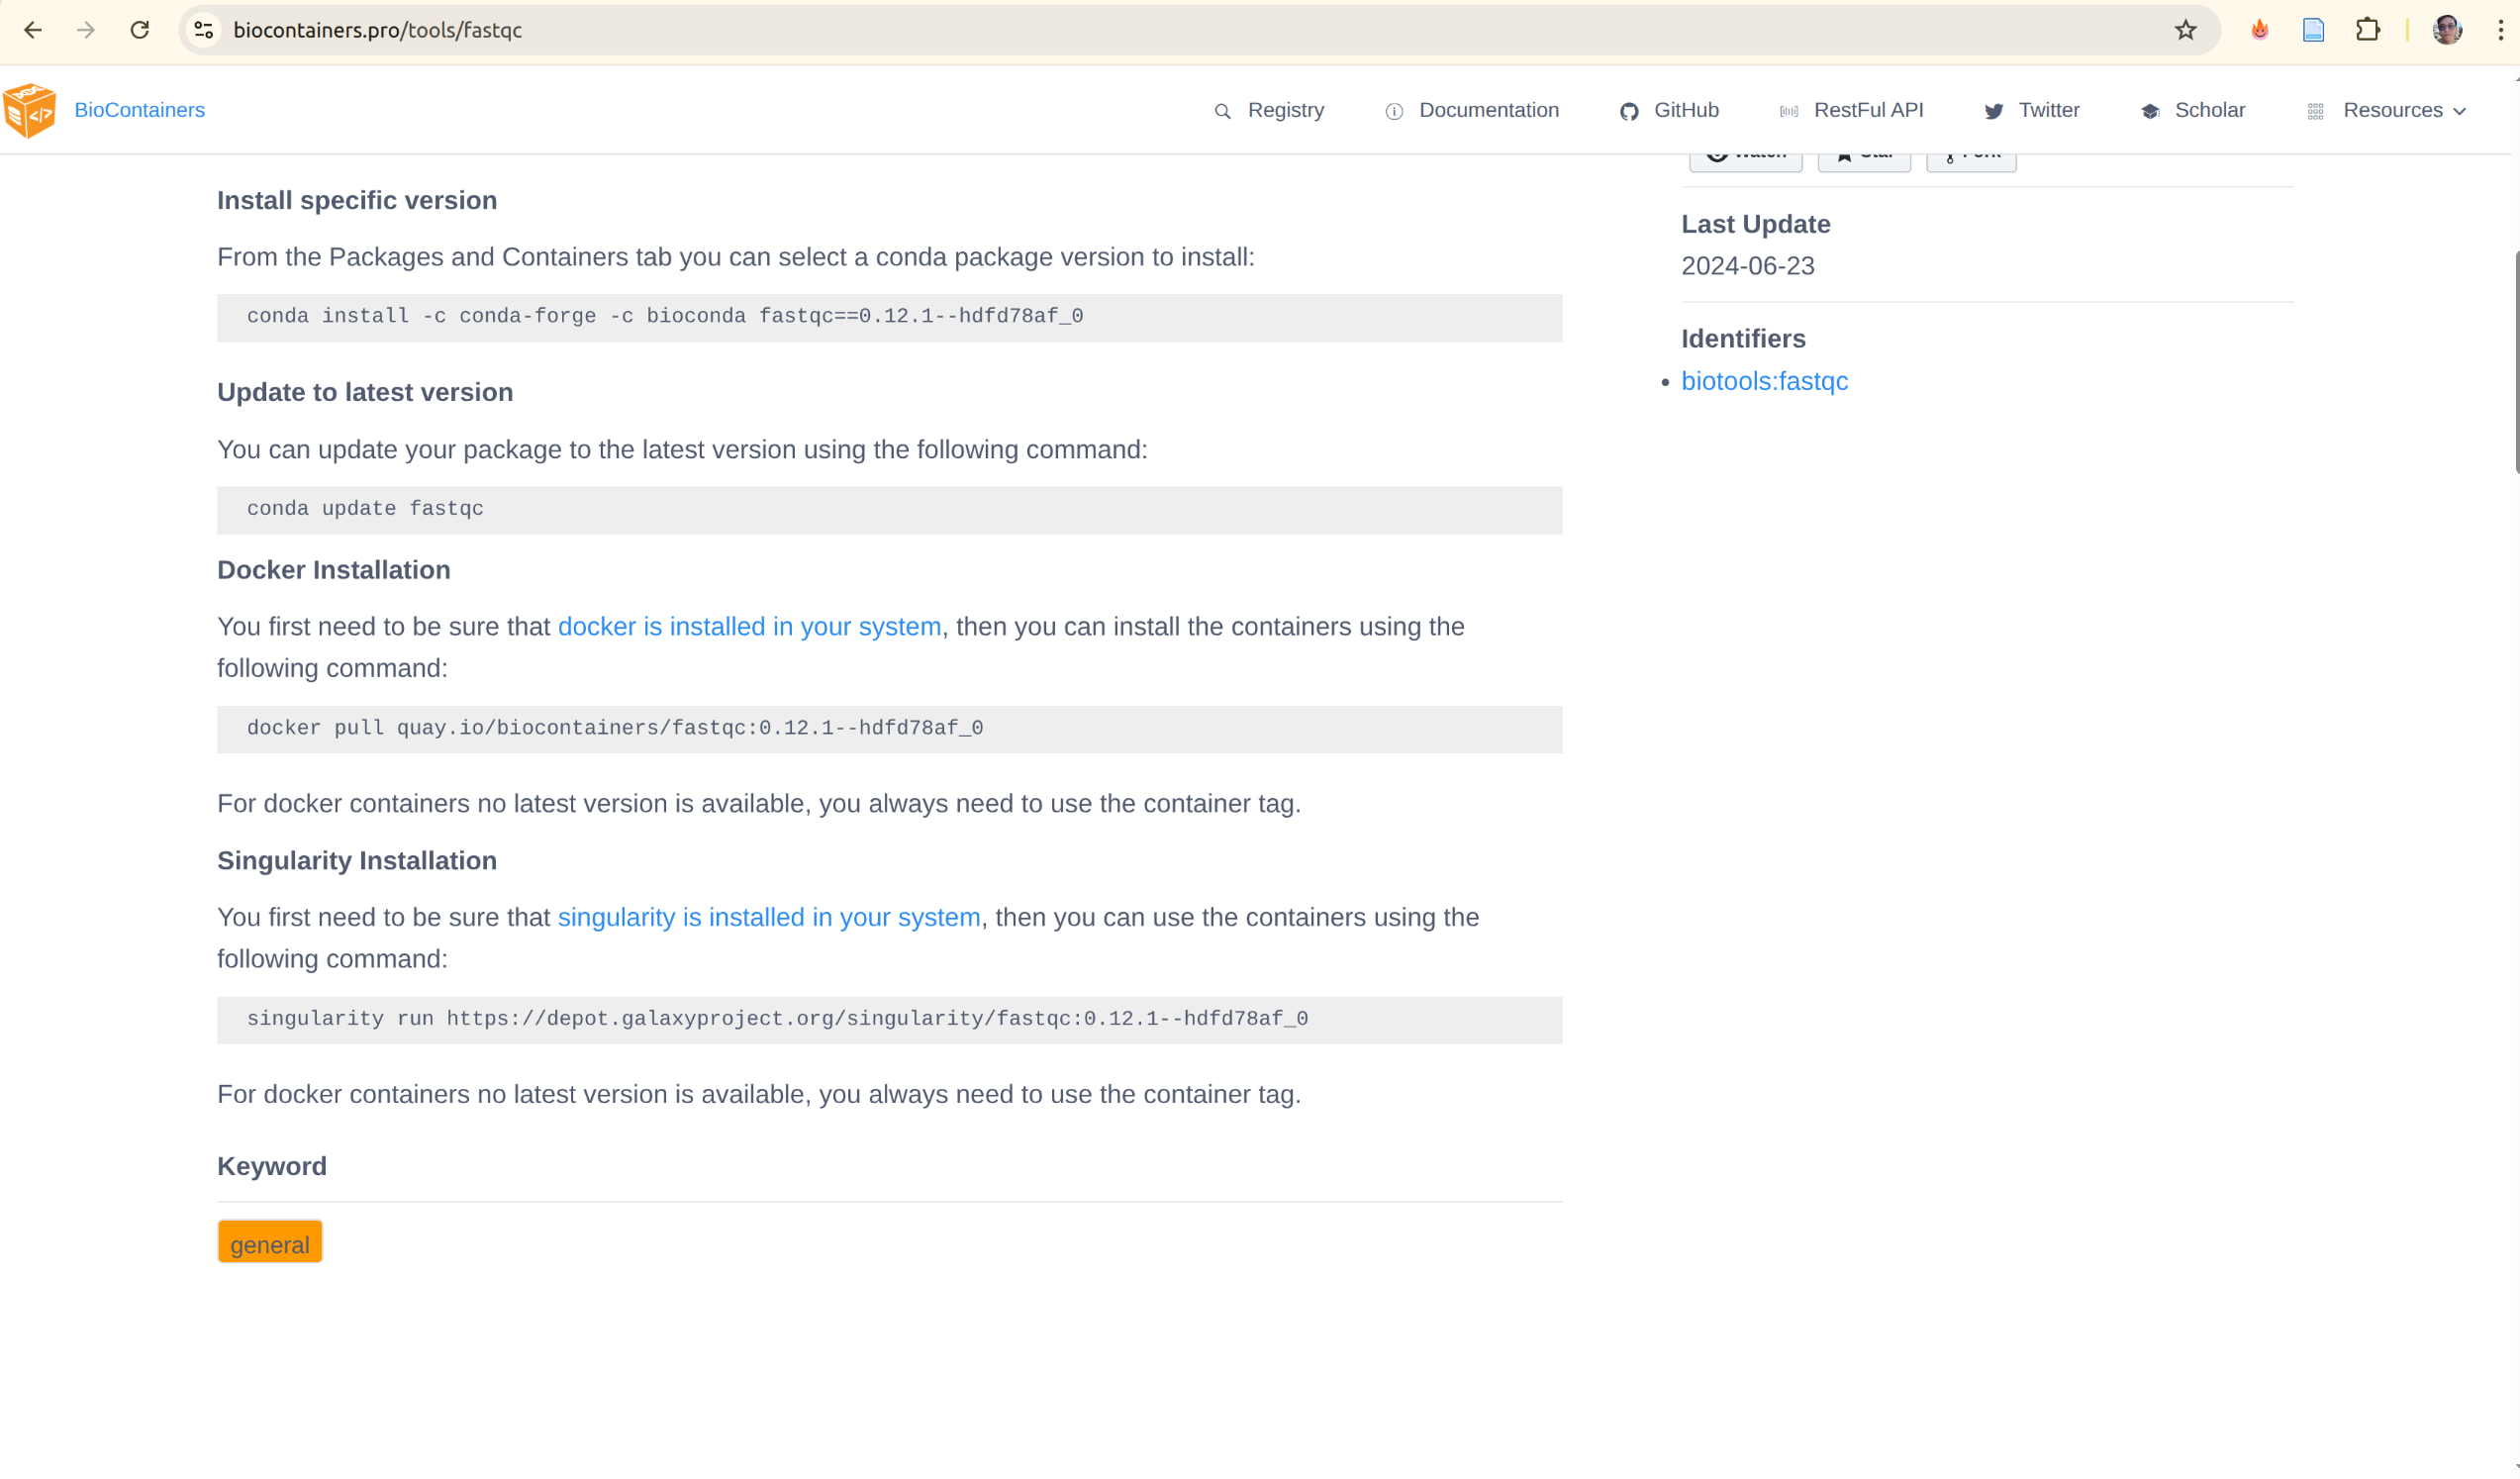This screenshot has width=2520, height=1479.
Task: Go to the Documentation menu item
Action: pos(1487,110)
